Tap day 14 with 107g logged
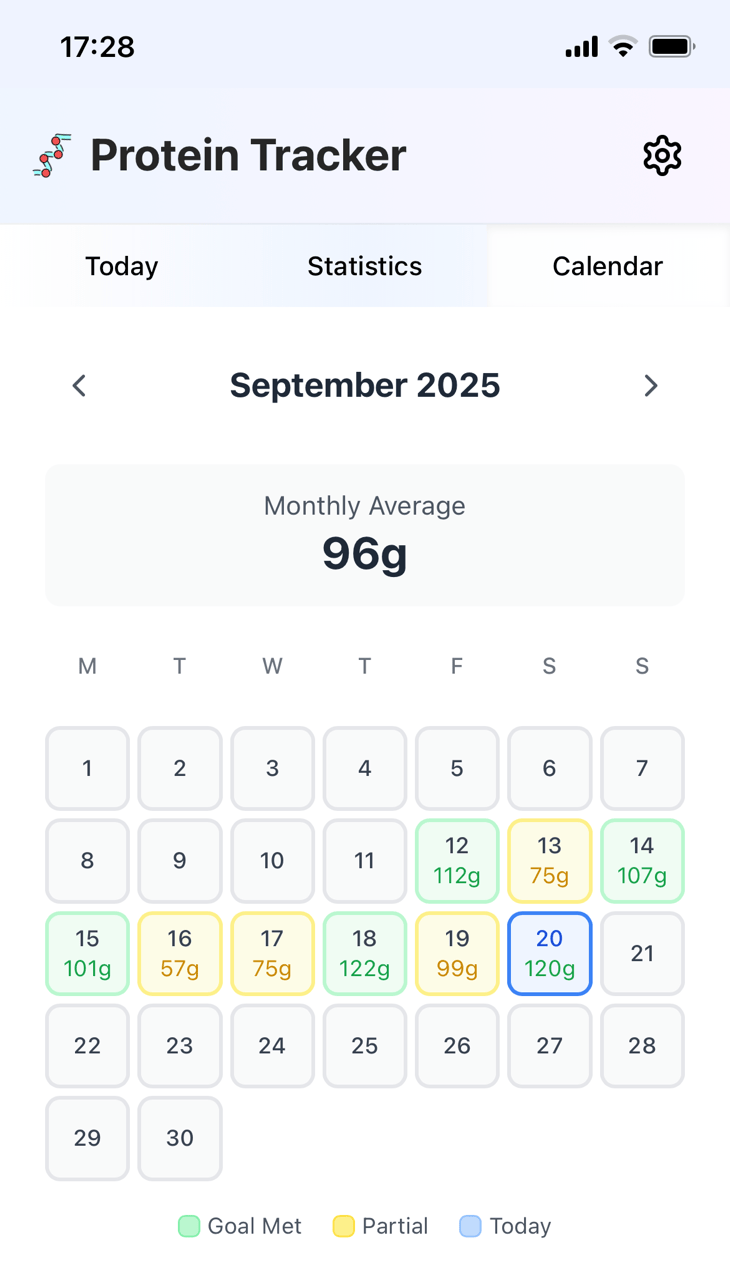Image resolution: width=730 pixels, height=1280 pixels. [x=642, y=861]
